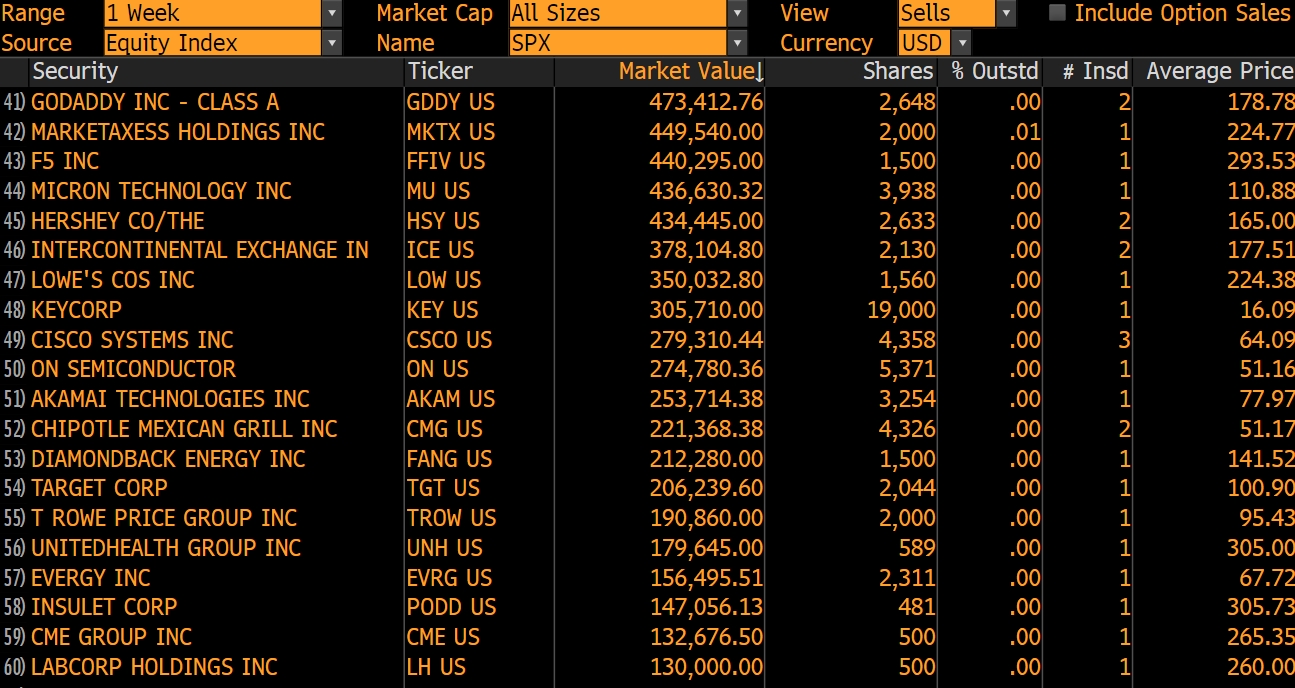Image resolution: width=1295 pixels, height=688 pixels.
Task: Open the Market Cap dropdown arrow
Action: [x=738, y=14]
